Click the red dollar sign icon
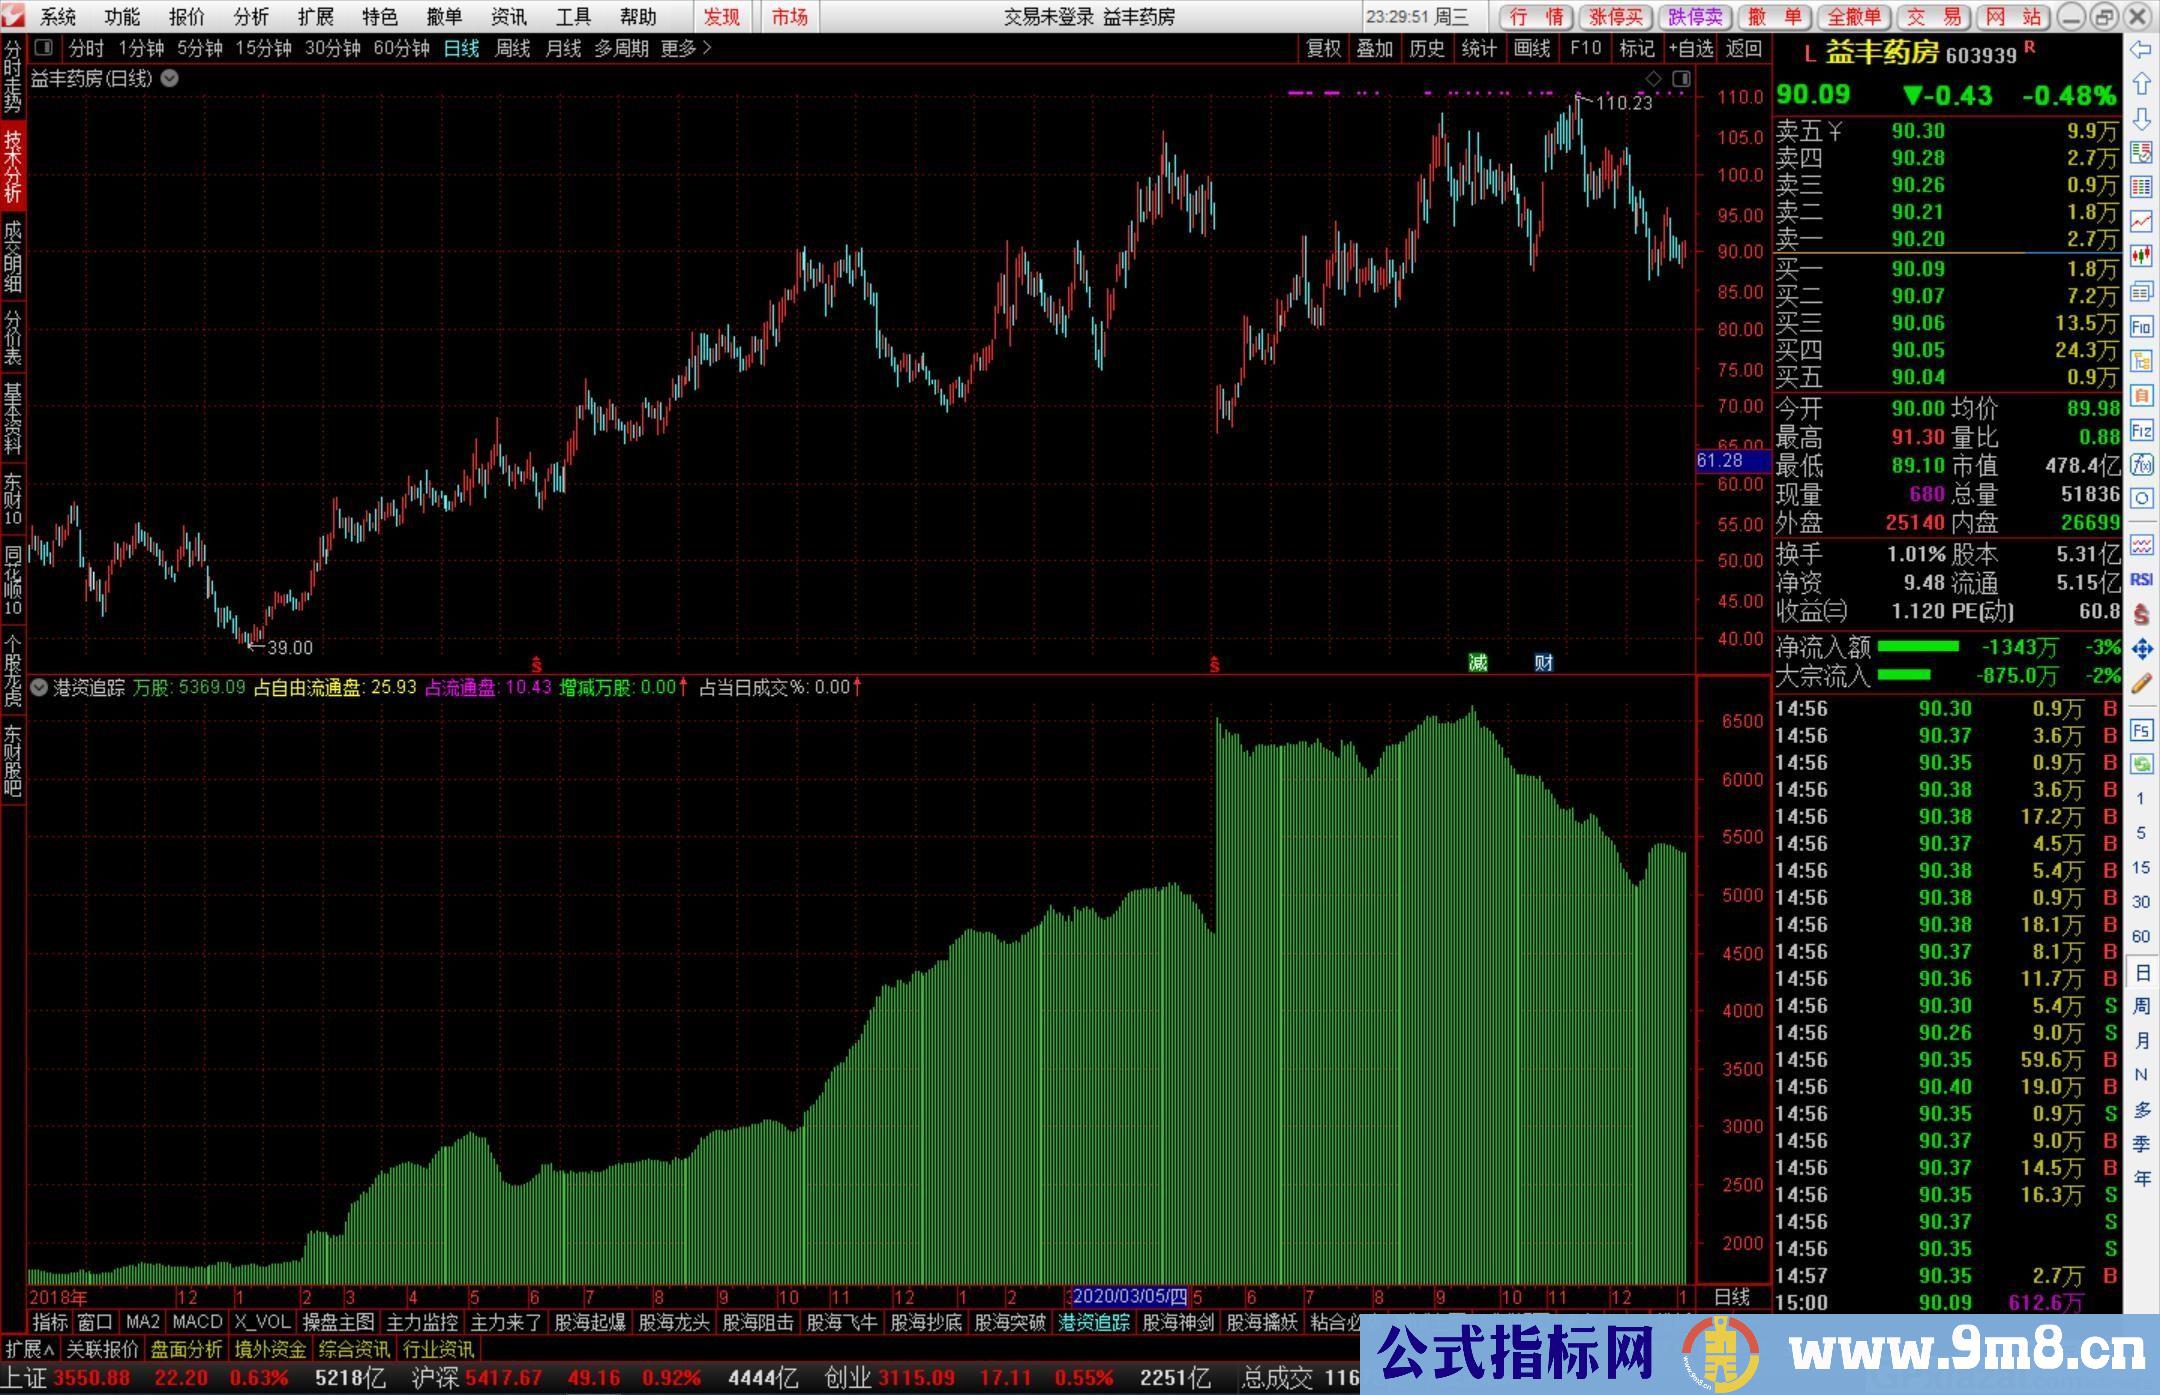This screenshot has width=2160, height=1395. [x=2141, y=614]
